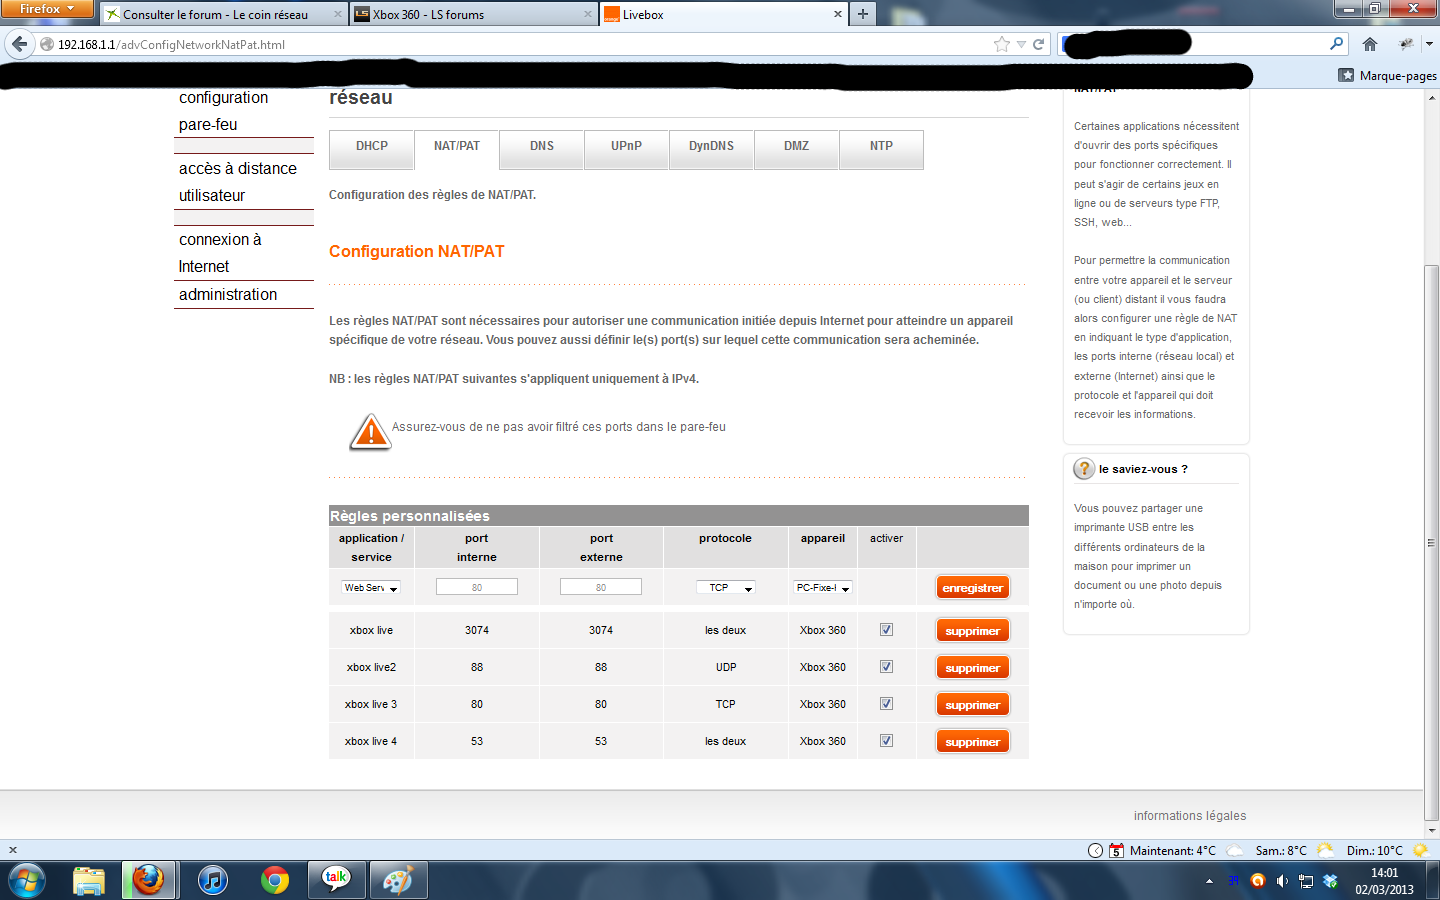The height and width of the screenshot is (900, 1440).
Task: Click the enregistrer button
Action: pos(973,588)
